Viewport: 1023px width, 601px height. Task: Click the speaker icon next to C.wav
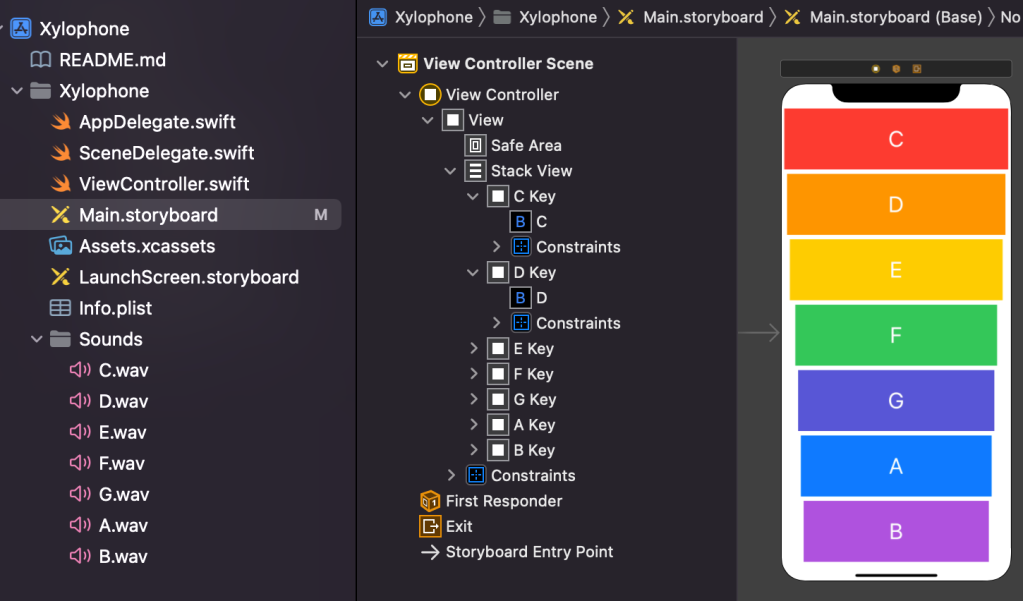[x=80, y=371]
